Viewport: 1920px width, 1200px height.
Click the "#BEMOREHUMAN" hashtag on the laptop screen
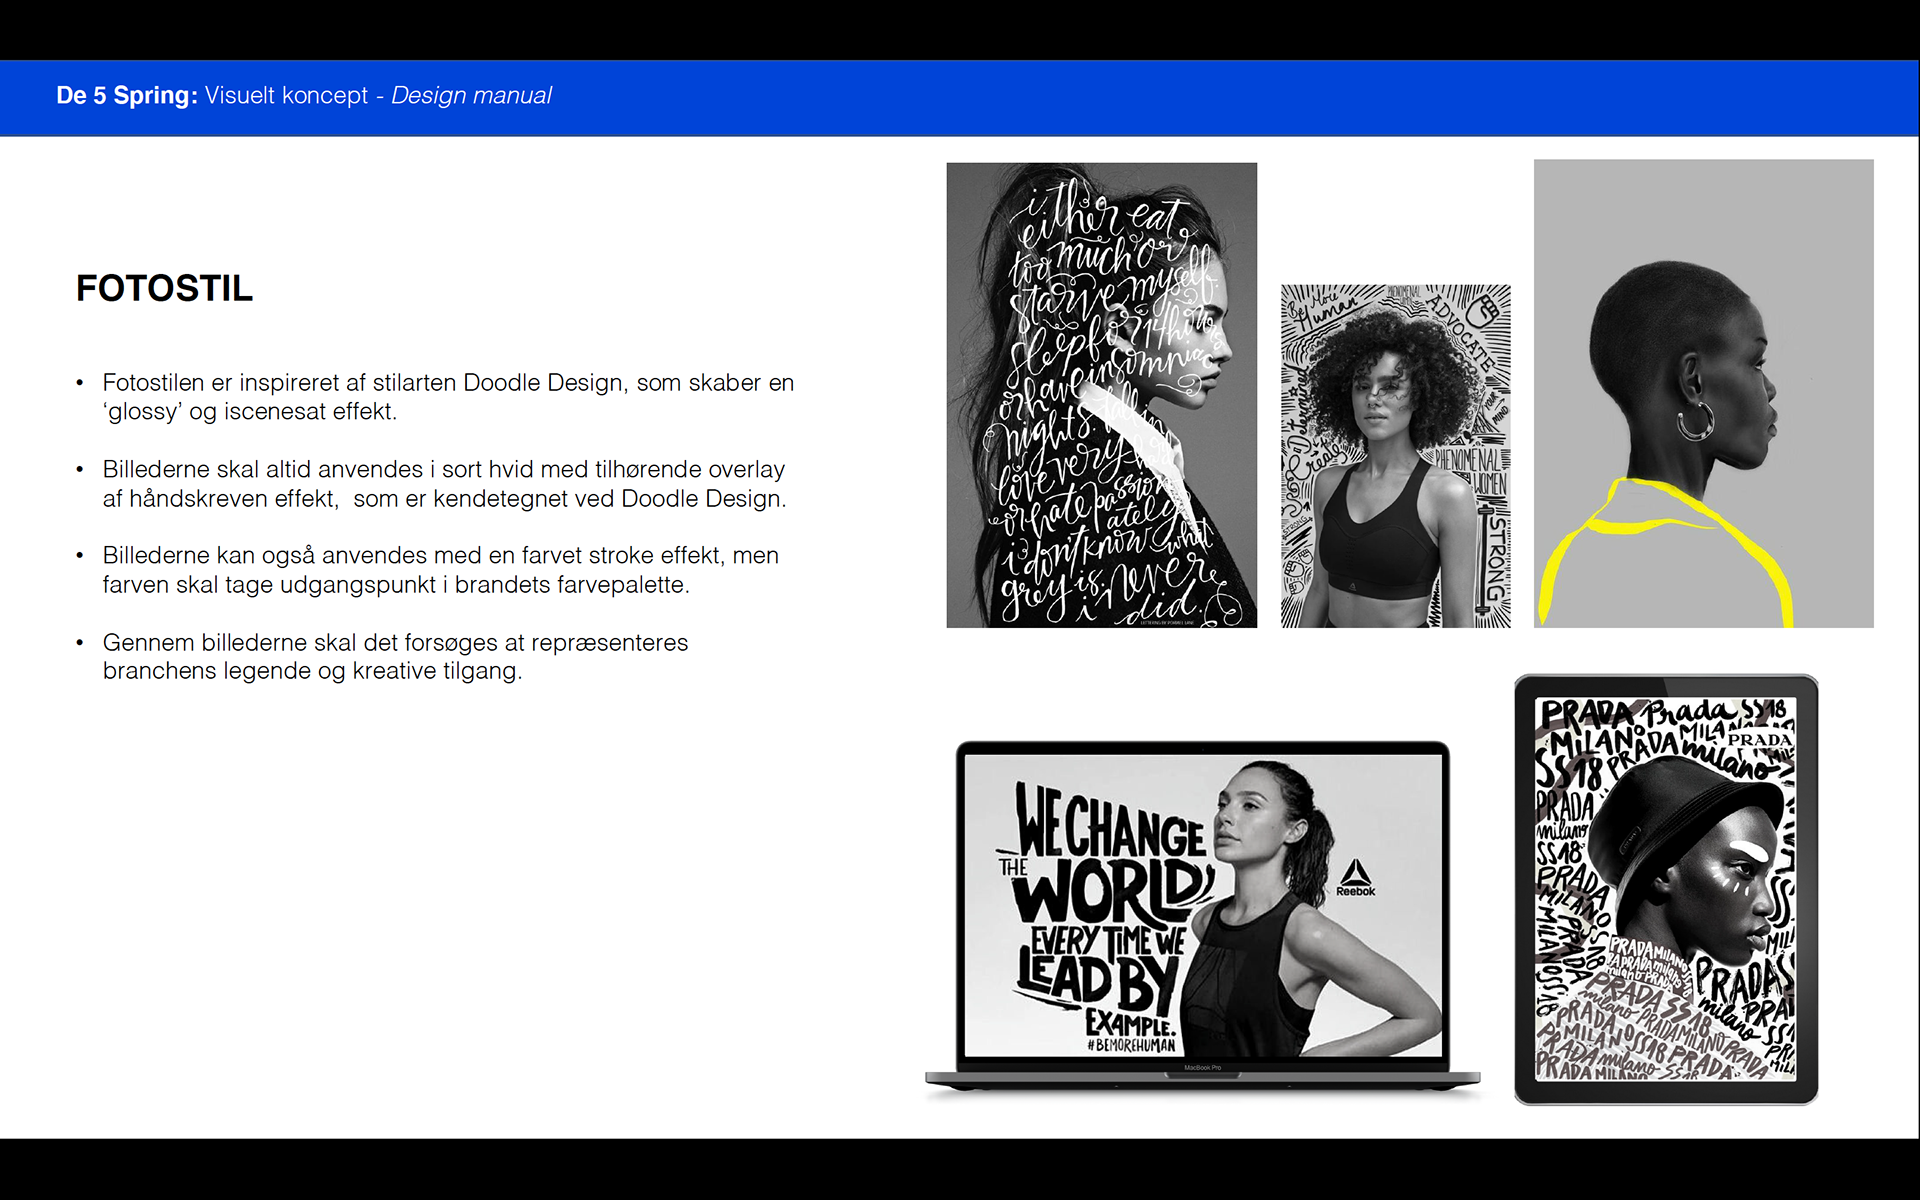pyautogui.click(x=1131, y=1045)
